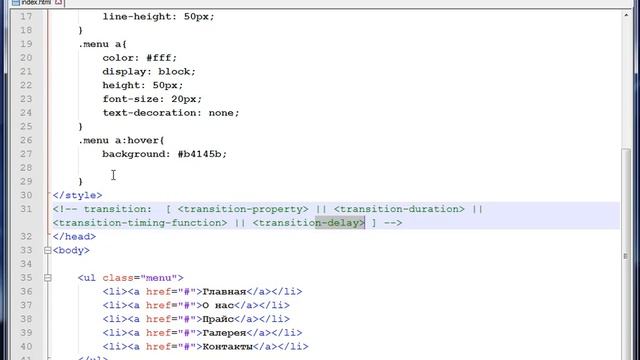The image size is (640, 360).
Task: Click the 'Галерея' list item line
Action: point(202,333)
